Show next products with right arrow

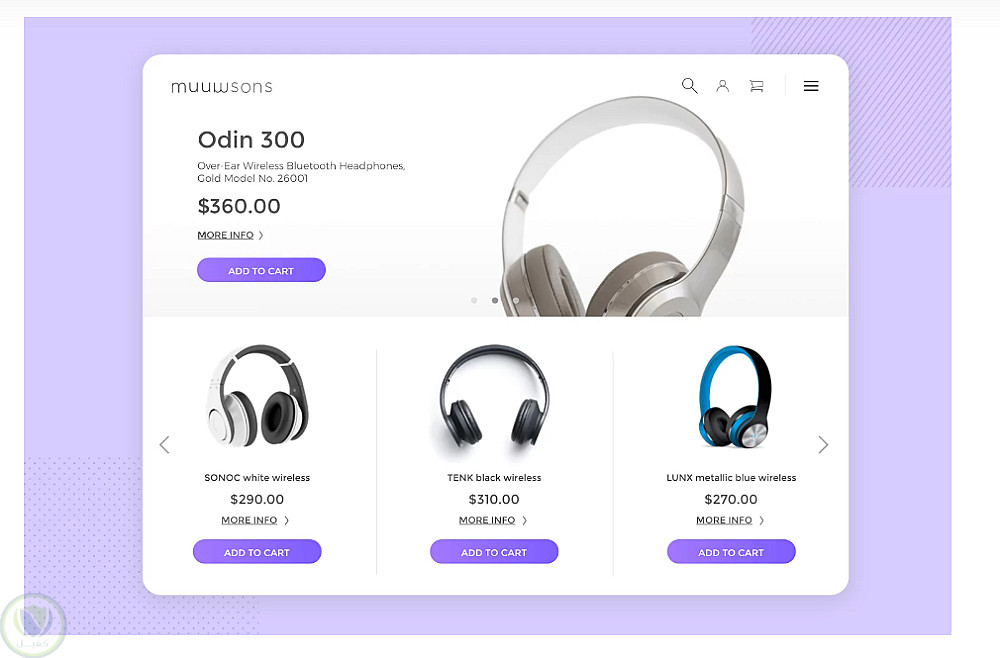pyautogui.click(x=823, y=444)
